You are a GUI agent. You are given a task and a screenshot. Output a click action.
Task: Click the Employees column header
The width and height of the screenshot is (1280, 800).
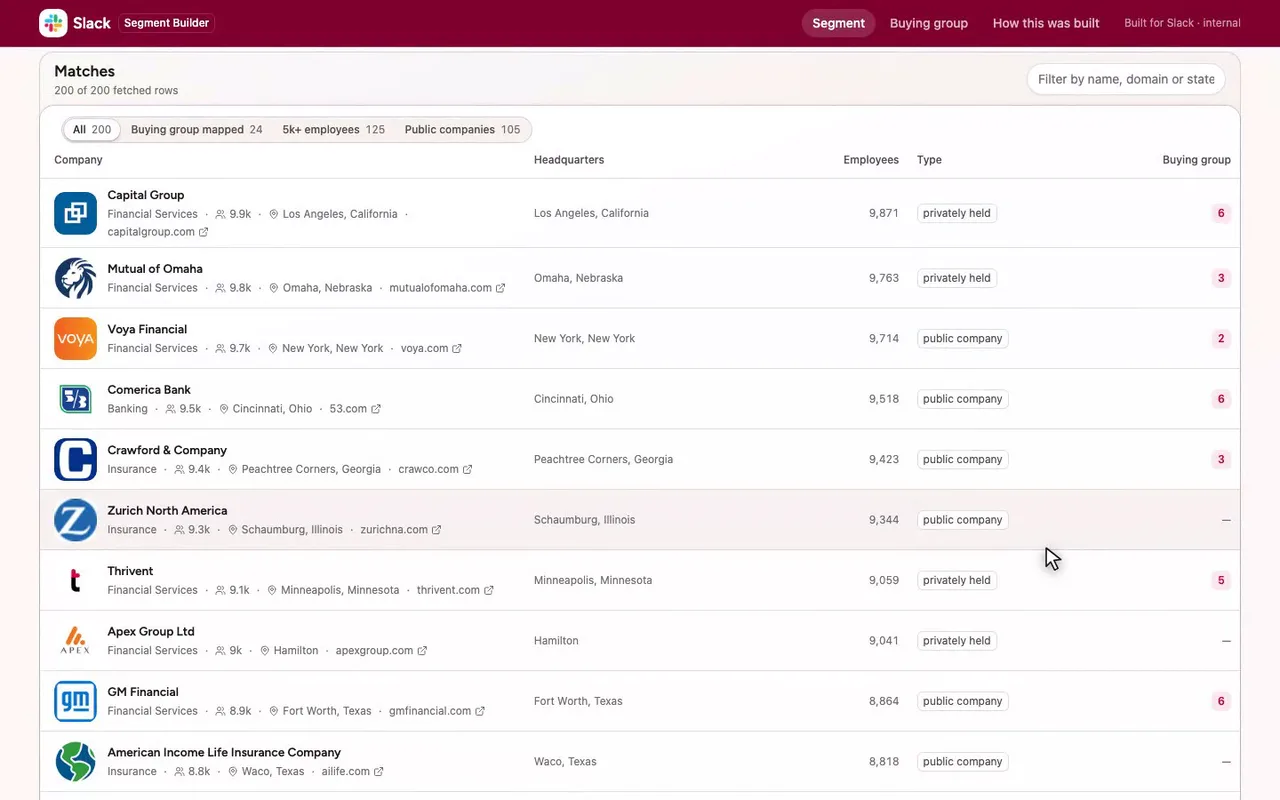[x=871, y=160]
